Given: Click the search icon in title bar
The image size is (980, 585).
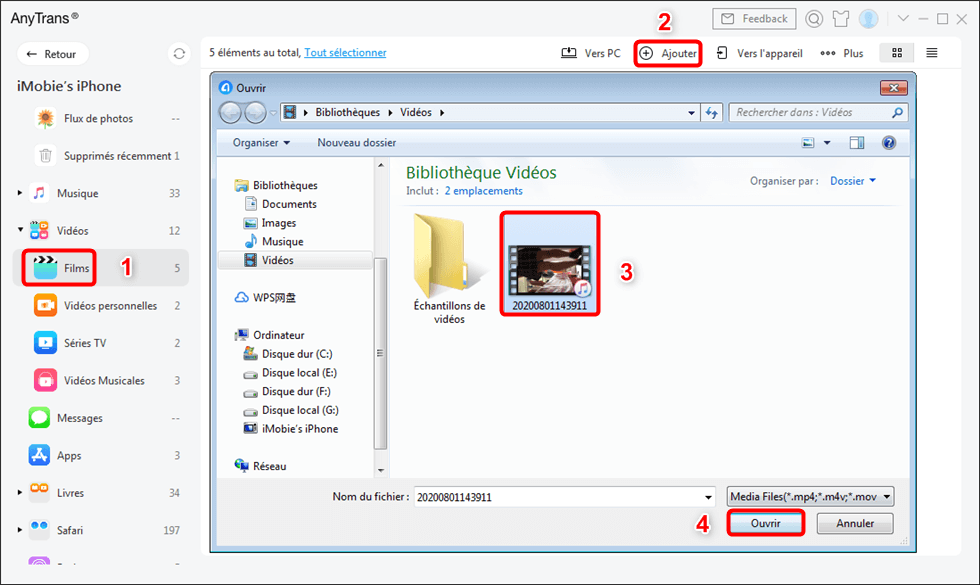Looking at the screenshot, I should [x=814, y=19].
